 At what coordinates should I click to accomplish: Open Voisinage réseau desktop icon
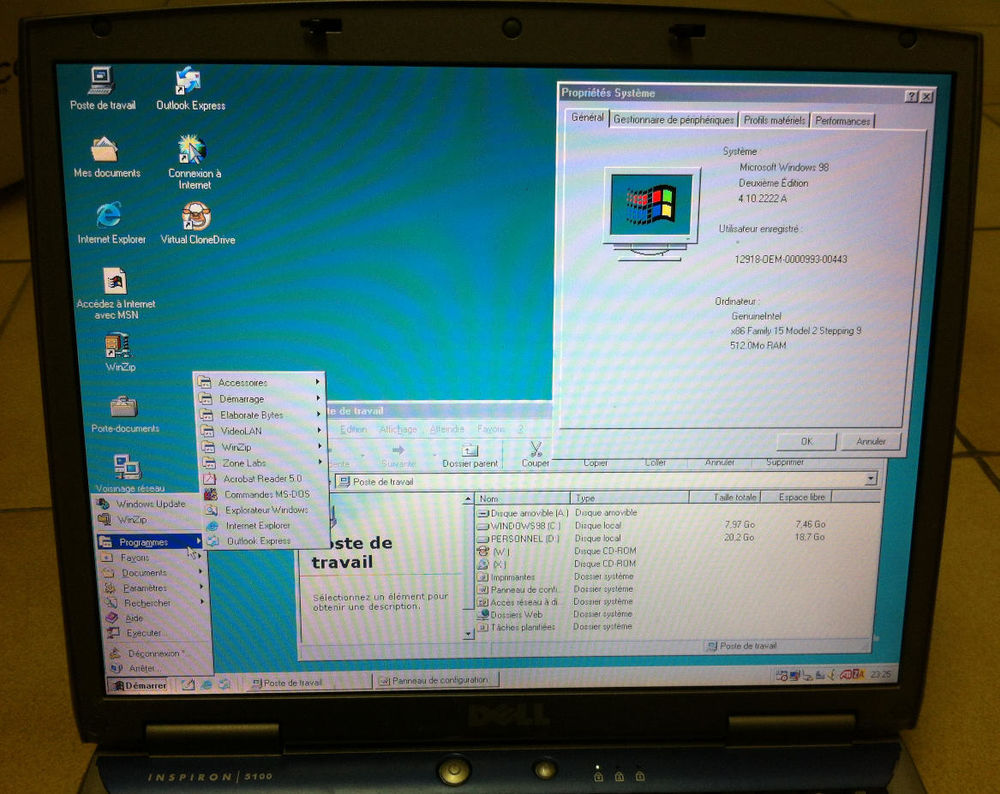(129, 473)
